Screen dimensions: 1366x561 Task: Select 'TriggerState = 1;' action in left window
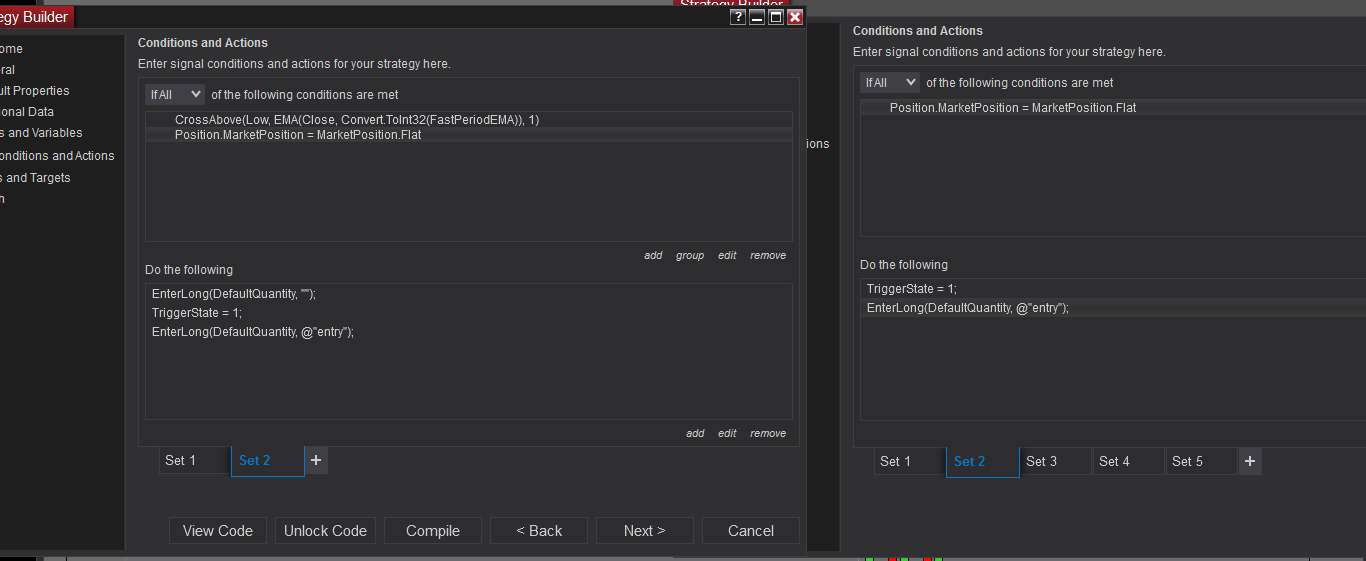(x=468, y=313)
